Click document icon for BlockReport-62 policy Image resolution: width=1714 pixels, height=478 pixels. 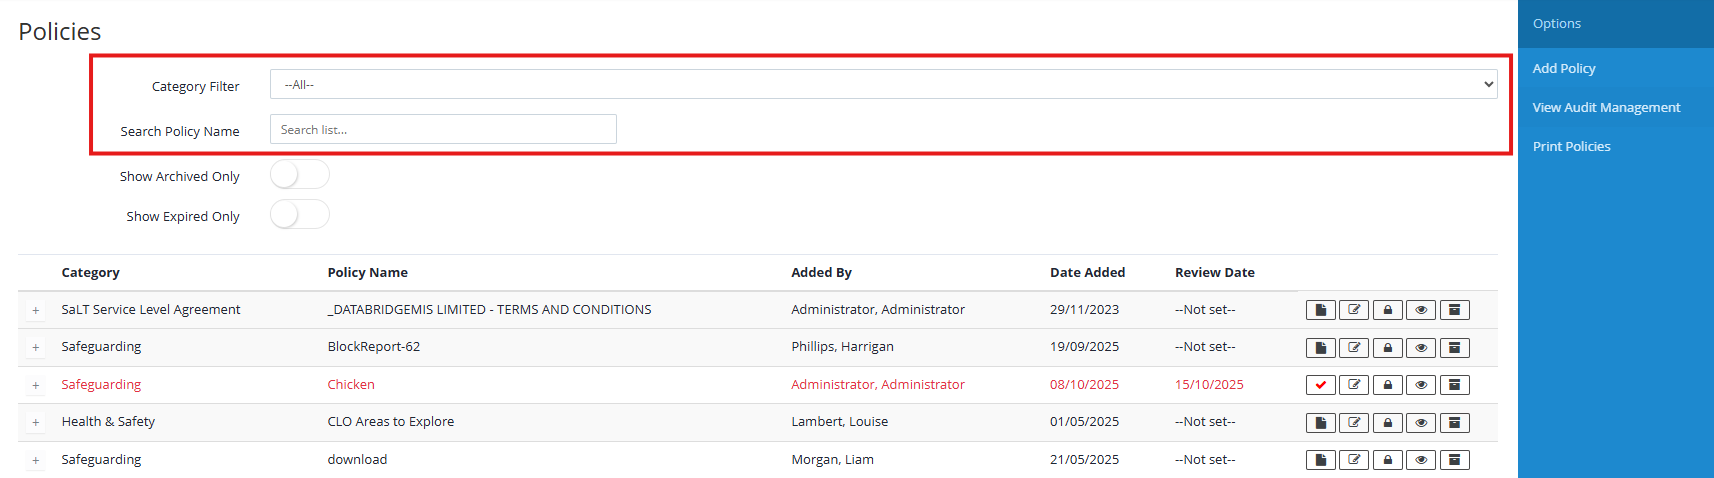click(x=1320, y=348)
